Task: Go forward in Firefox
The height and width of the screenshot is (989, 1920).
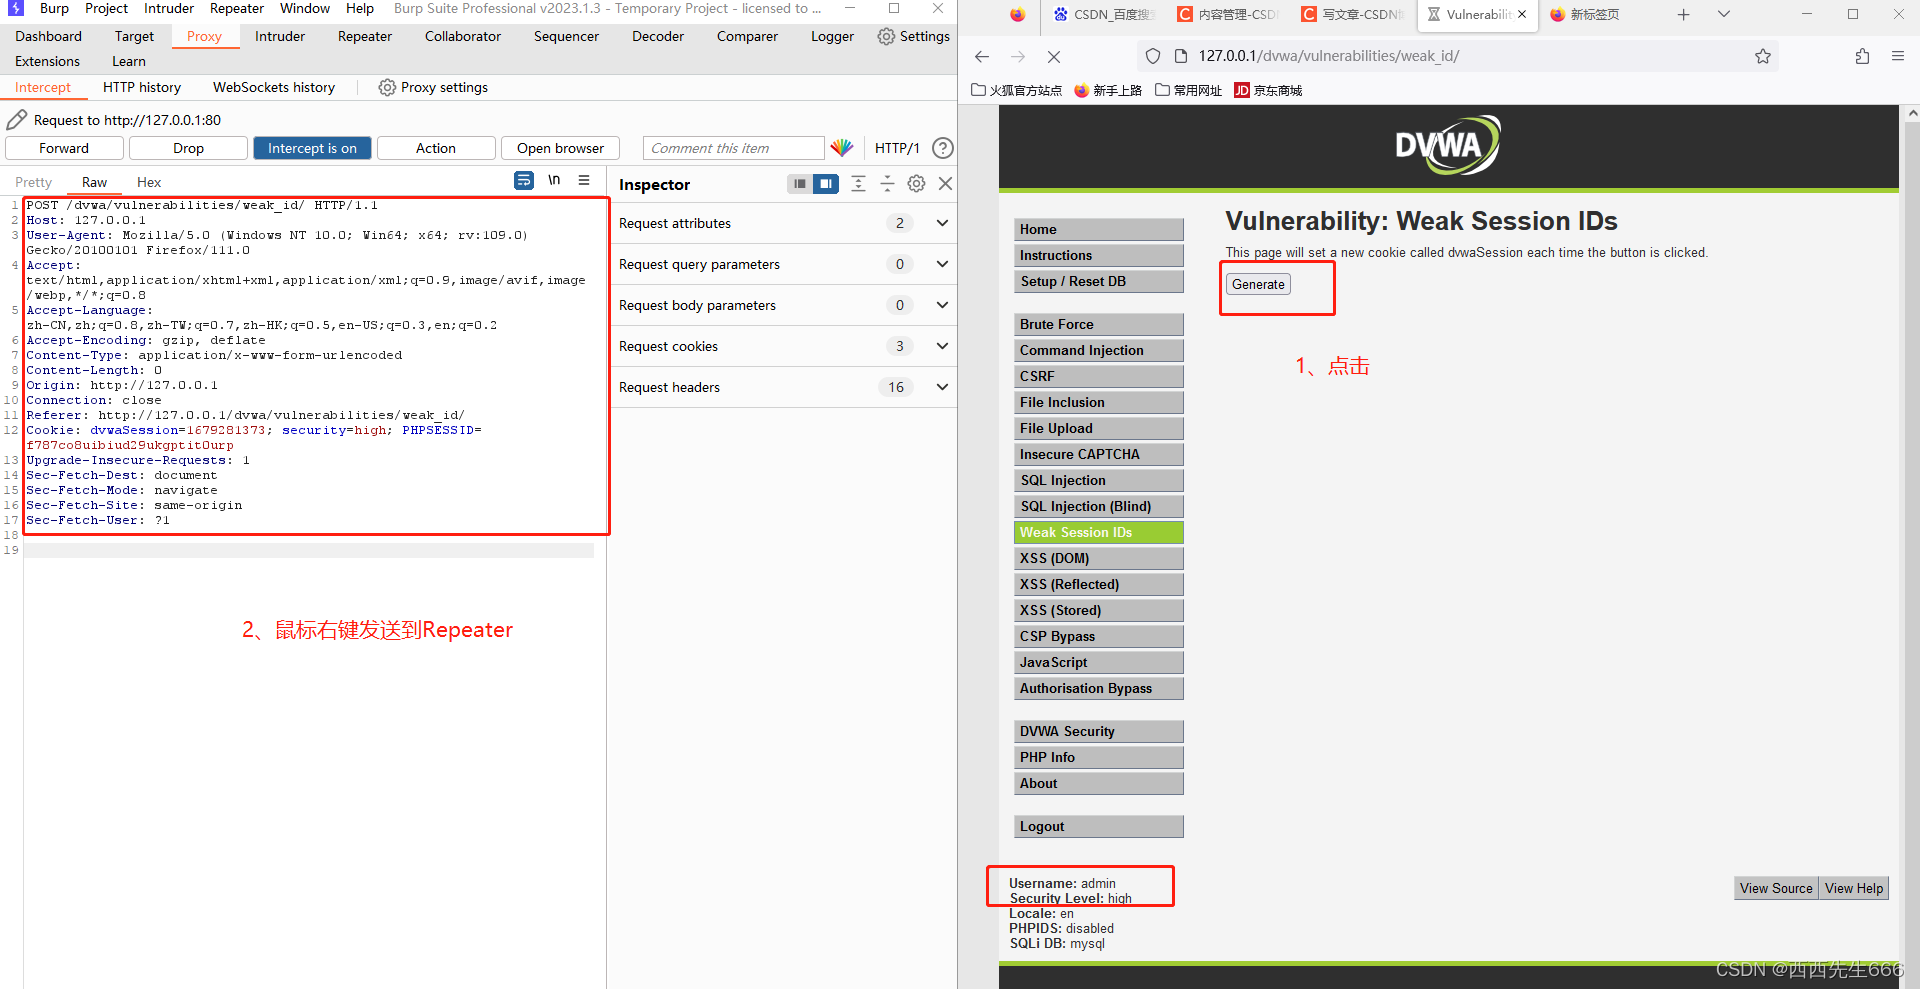Action: [1018, 57]
